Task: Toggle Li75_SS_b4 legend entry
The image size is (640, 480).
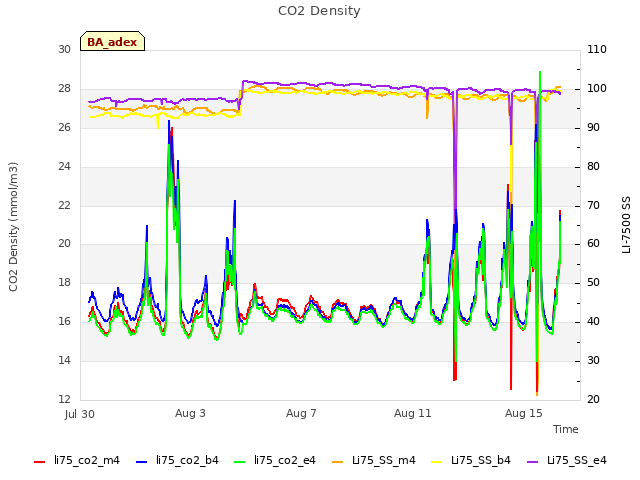Action: point(471,460)
